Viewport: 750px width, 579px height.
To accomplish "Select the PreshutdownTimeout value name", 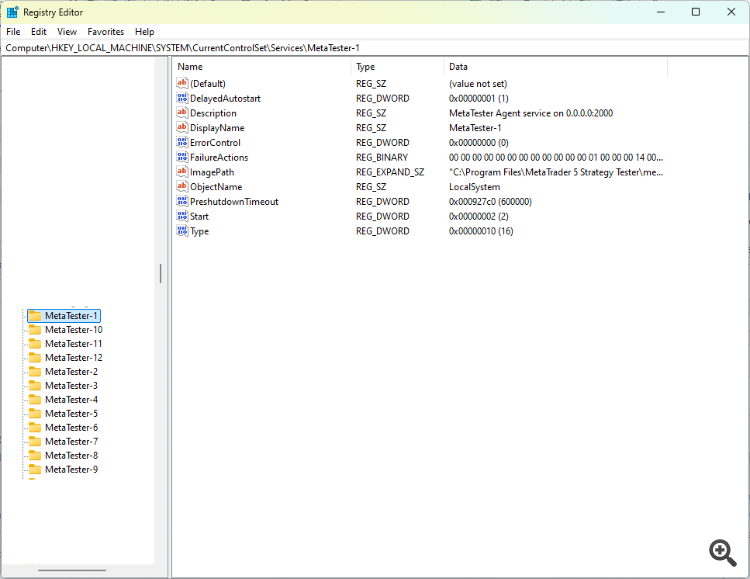I will click(234, 201).
